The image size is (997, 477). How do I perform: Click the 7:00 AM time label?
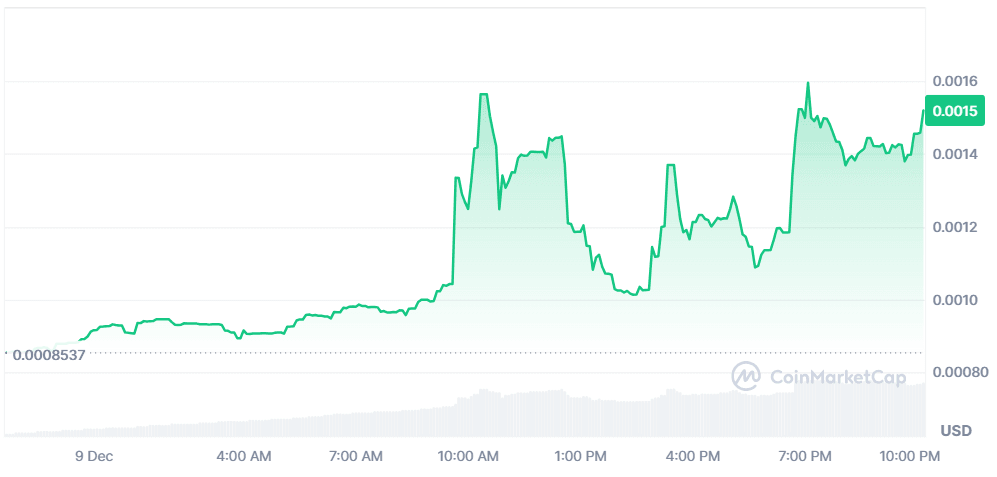(356, 456)
